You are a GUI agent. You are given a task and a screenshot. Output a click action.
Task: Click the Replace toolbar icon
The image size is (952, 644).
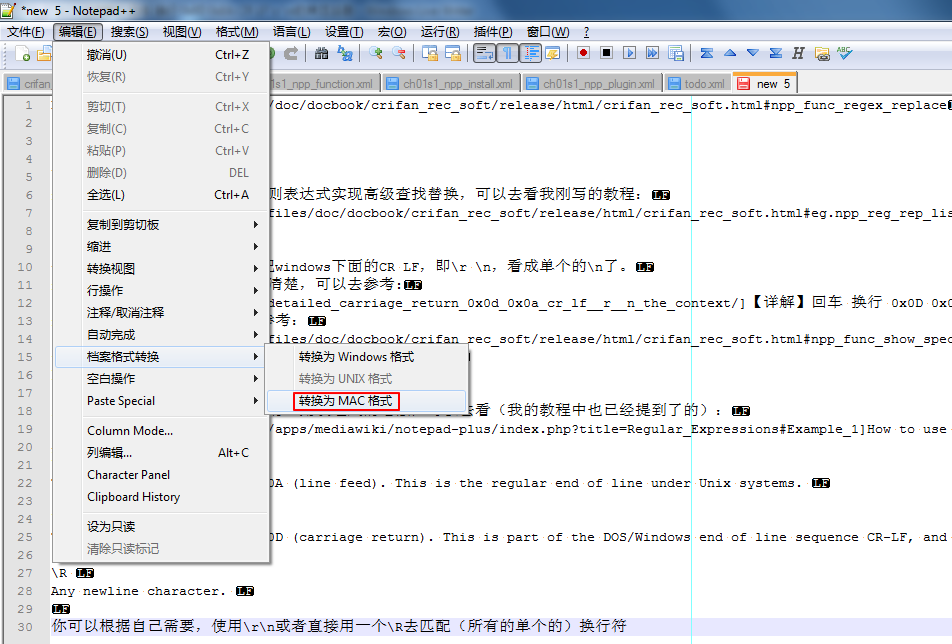tap(344, 53)
